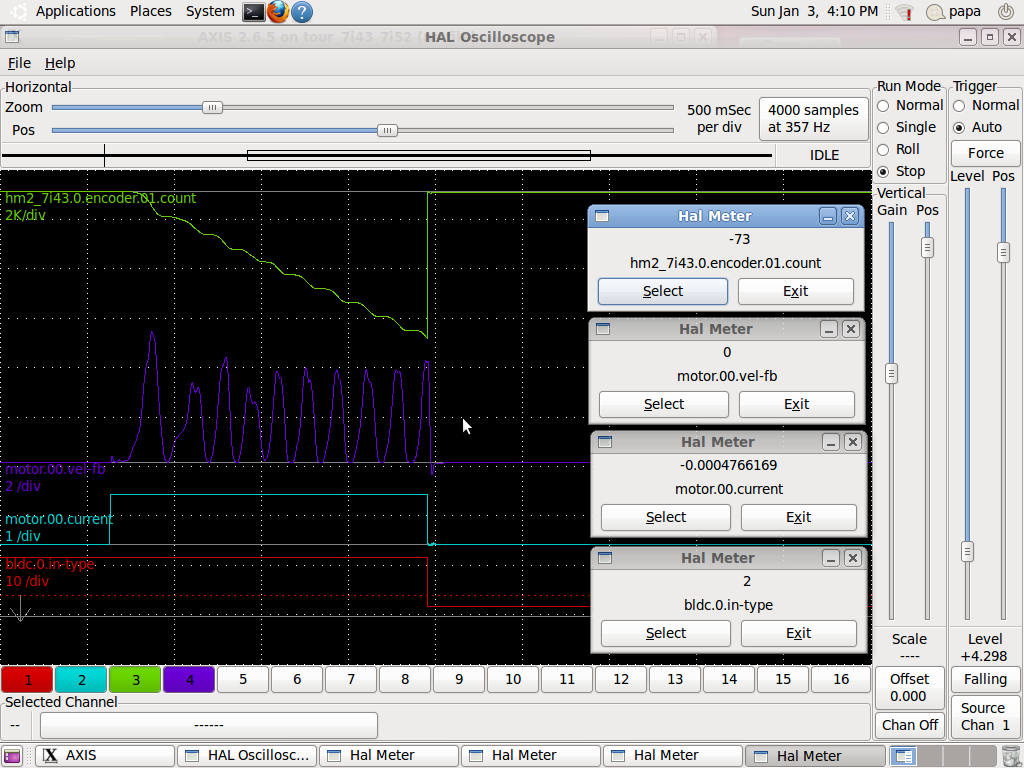Click Select in motor.00.current Hal Meter
The height and width of the screenshot is (768, 1024).
[665, 517]
